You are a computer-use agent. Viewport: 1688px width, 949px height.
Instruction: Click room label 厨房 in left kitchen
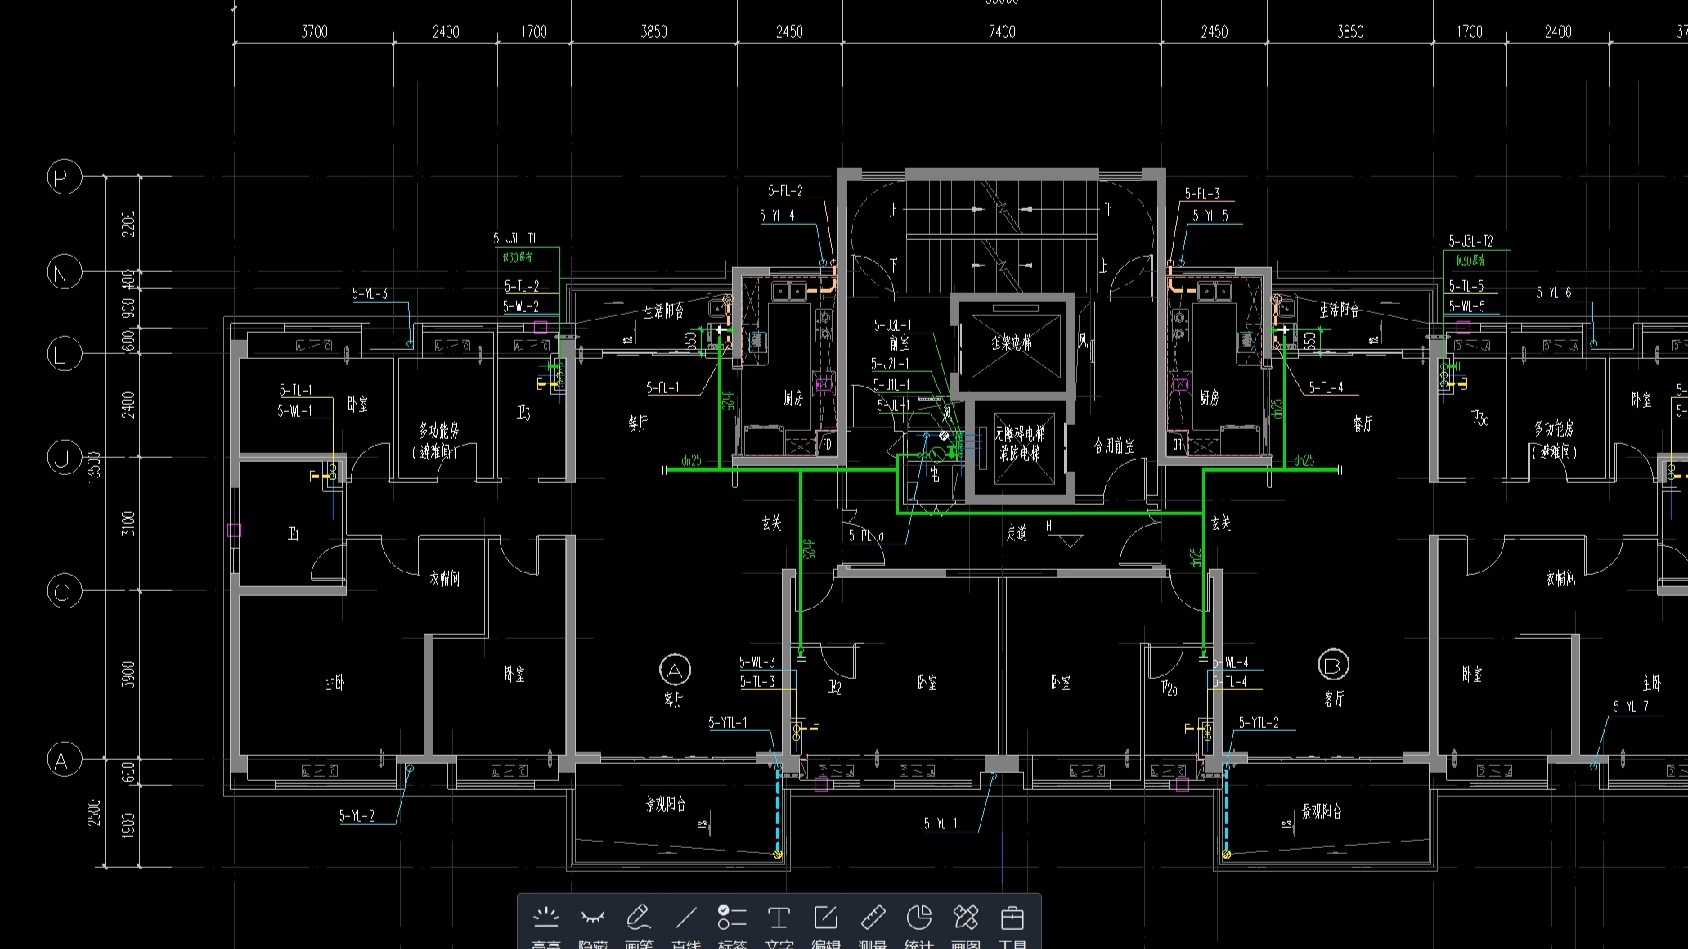coord(793,398)
